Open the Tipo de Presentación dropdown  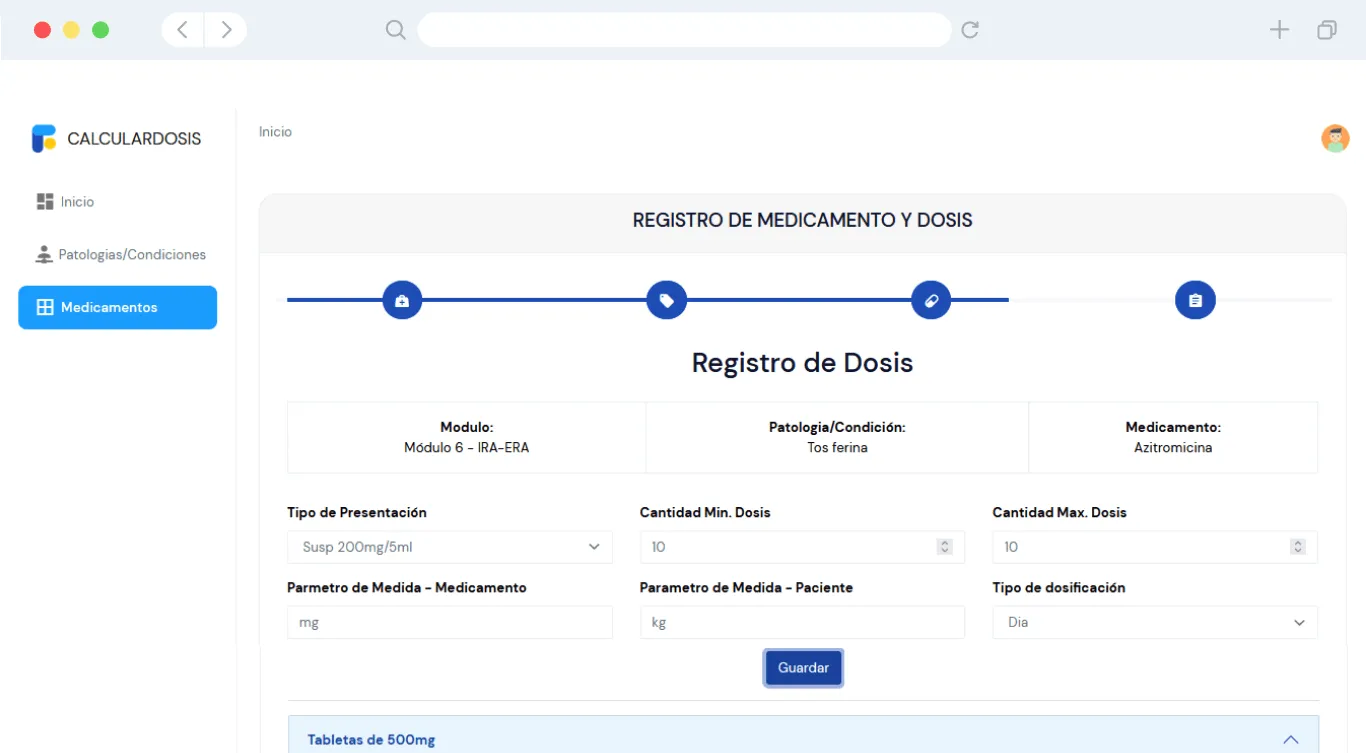(450, 547)
